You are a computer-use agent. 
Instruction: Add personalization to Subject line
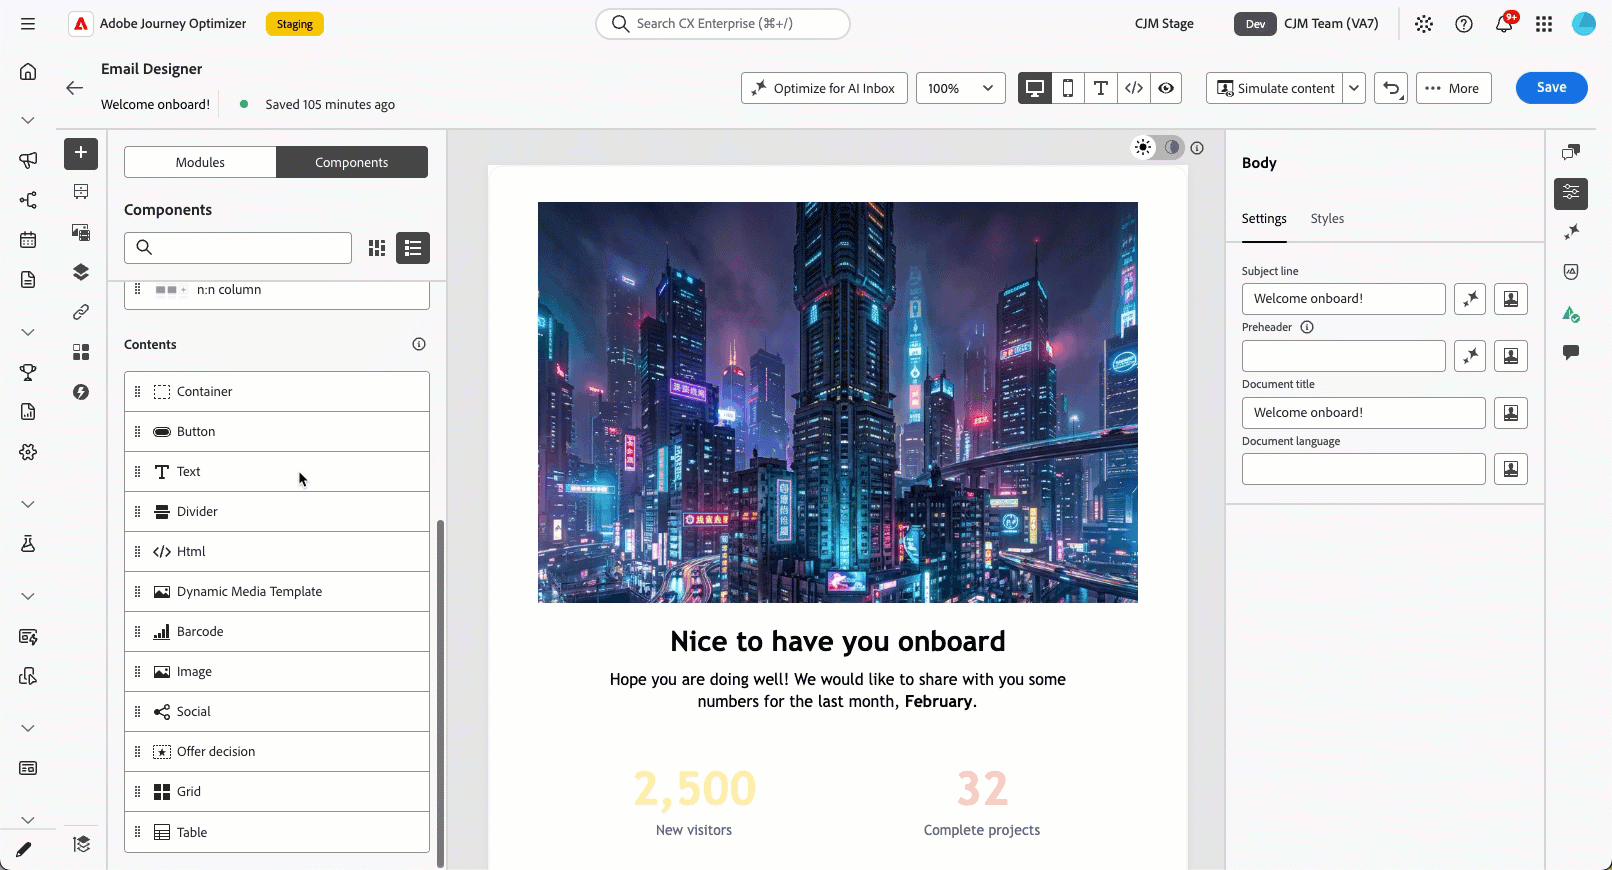1511,299
